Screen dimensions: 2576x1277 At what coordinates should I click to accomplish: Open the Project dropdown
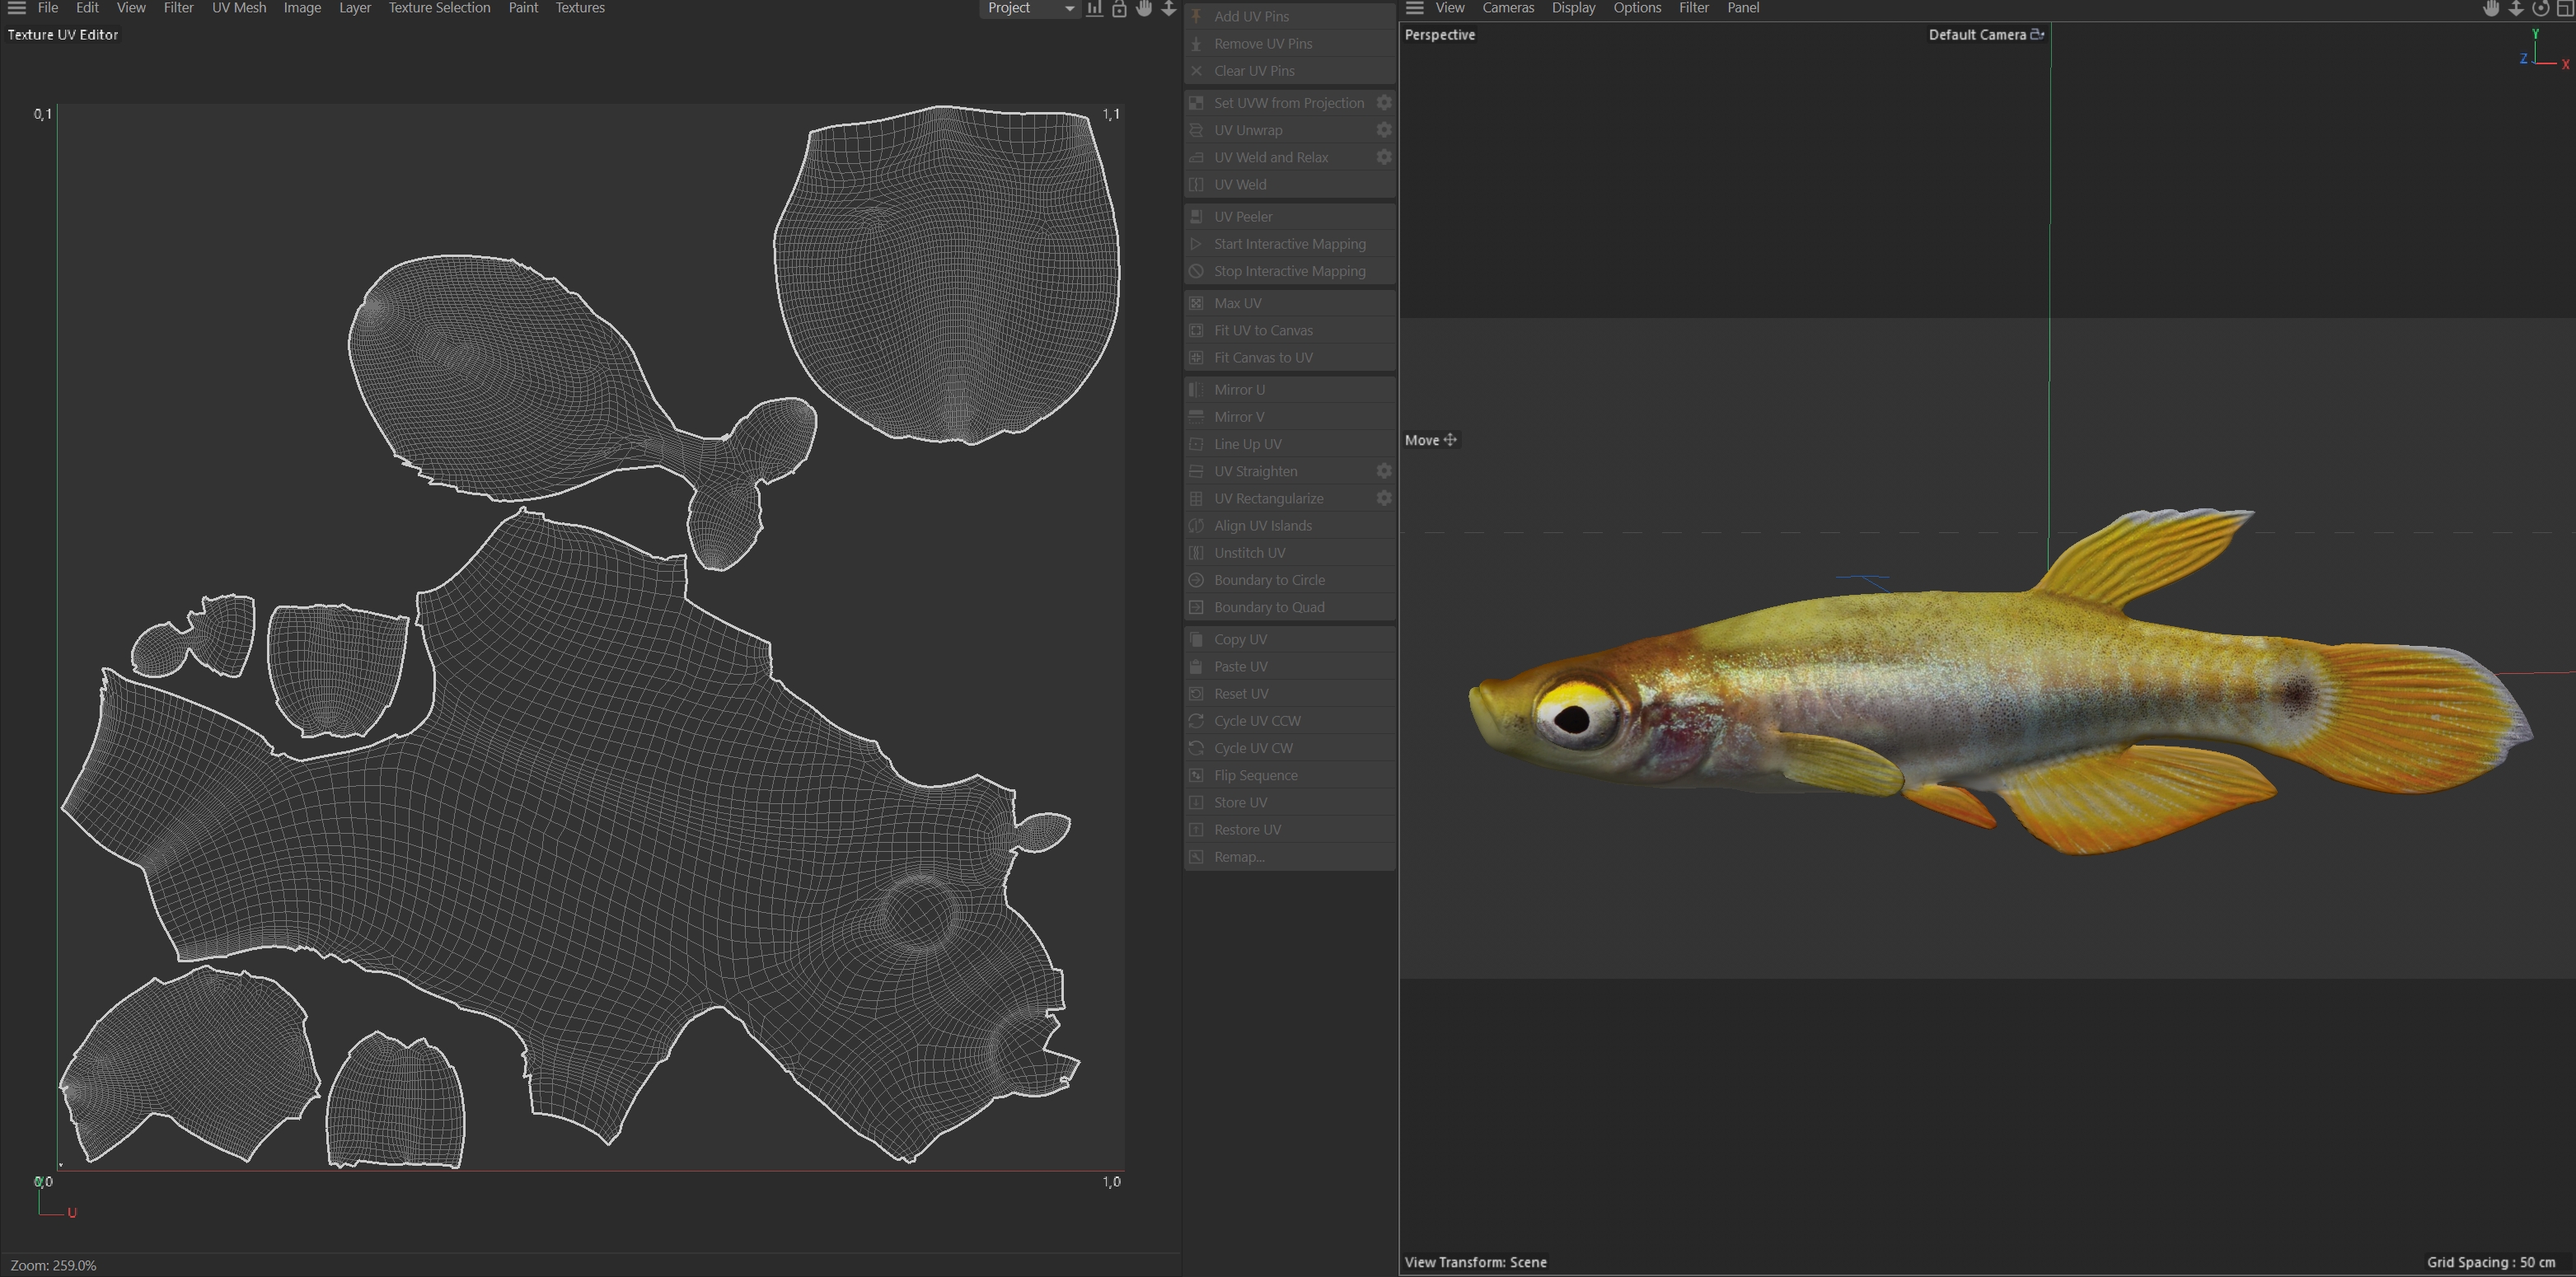coord(1030,8)
